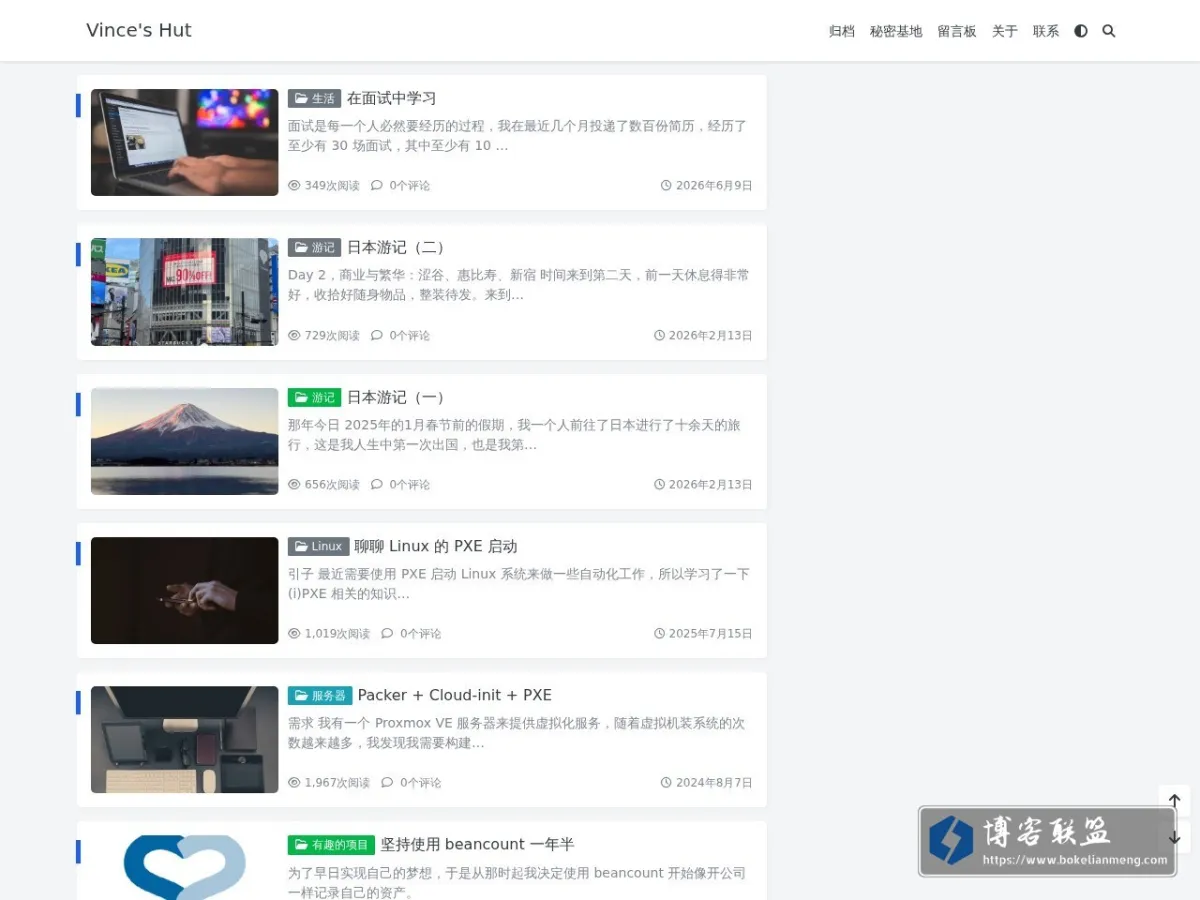
Task: Open the 秘密基地 menu item
Action: click(x=896, y=31)
